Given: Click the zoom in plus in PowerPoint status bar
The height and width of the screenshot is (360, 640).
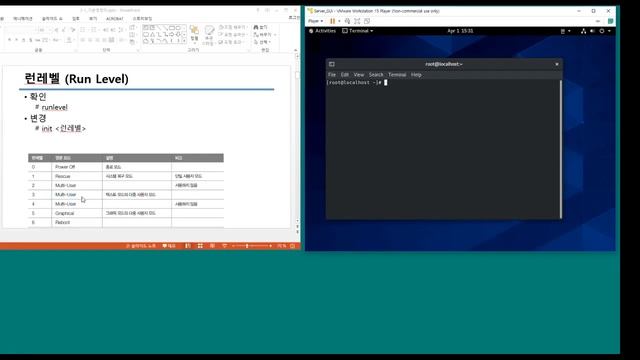Looking at the screenshot, I should [x=270, y=246].
